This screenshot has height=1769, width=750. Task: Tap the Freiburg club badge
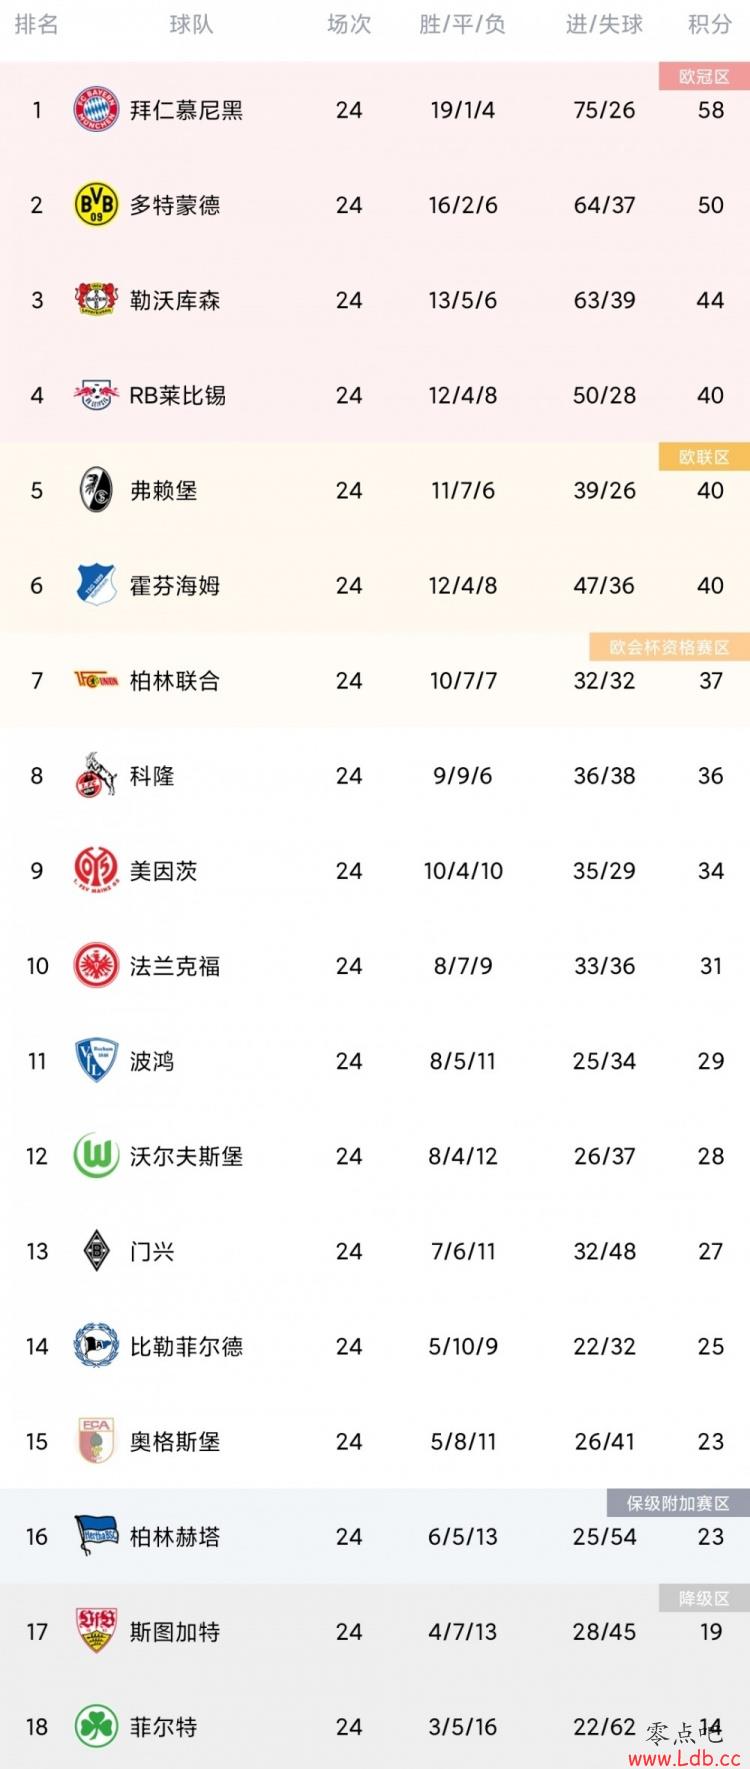tap(96, 490)
